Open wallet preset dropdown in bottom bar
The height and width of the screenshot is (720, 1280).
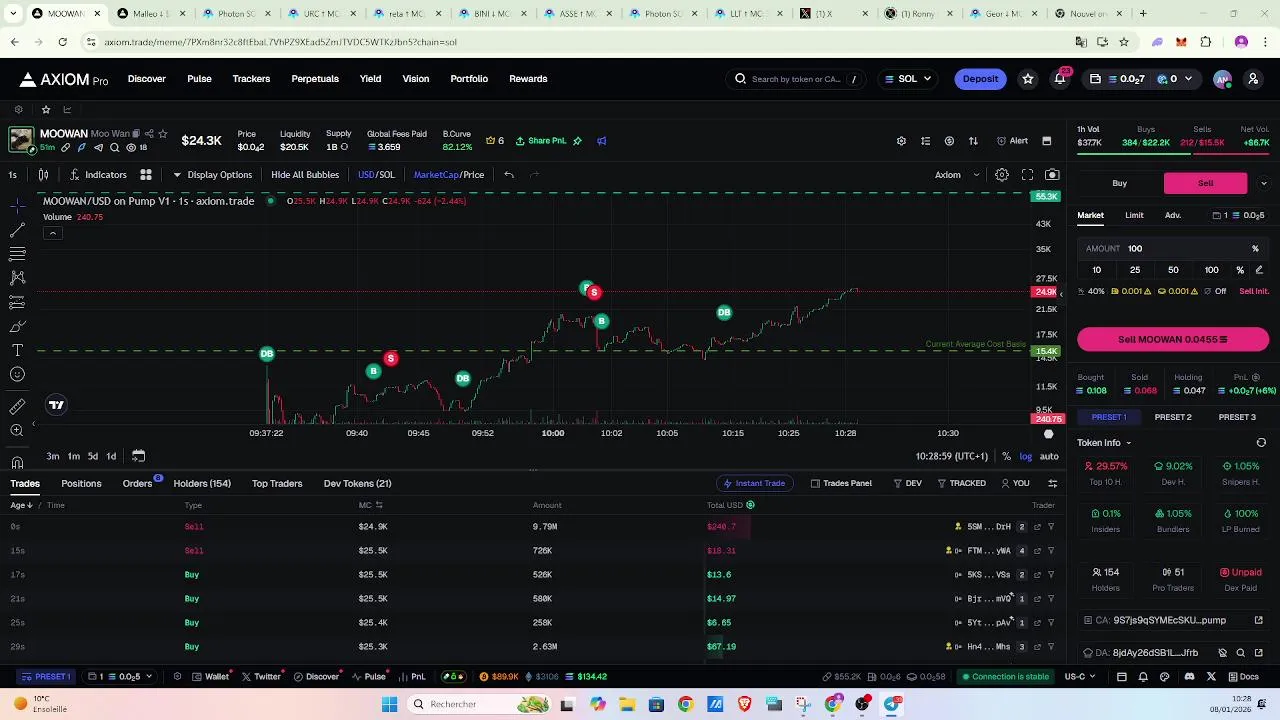click(x=120, y=677)
